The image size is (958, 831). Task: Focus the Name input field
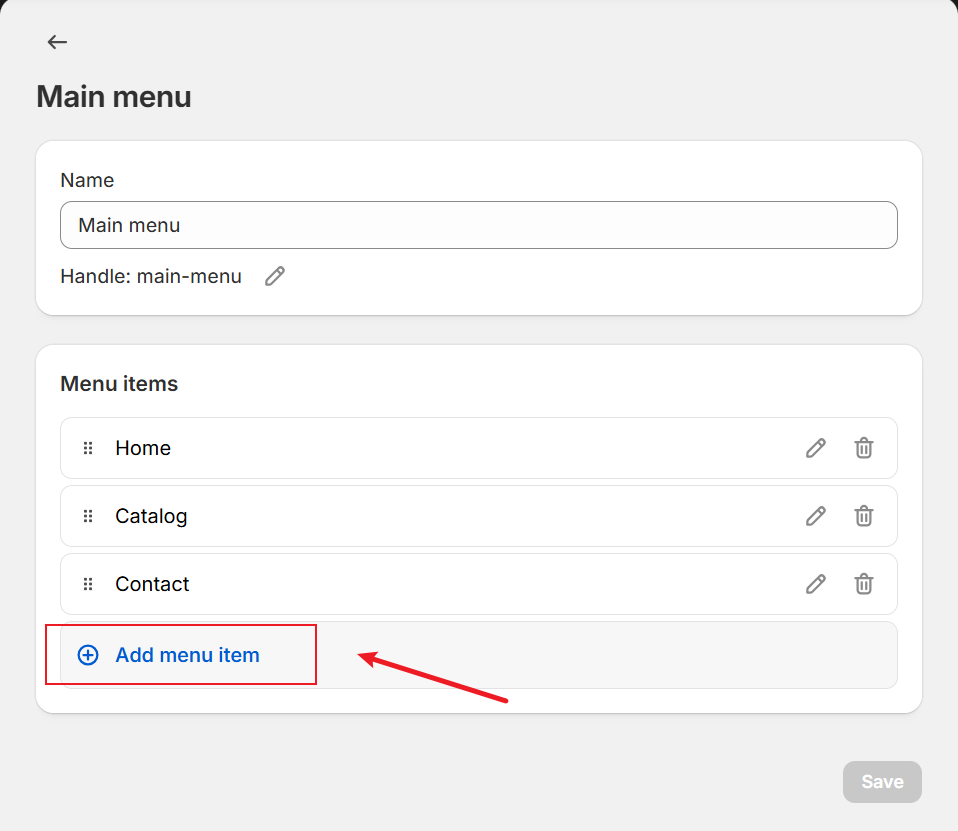(478, 225)
